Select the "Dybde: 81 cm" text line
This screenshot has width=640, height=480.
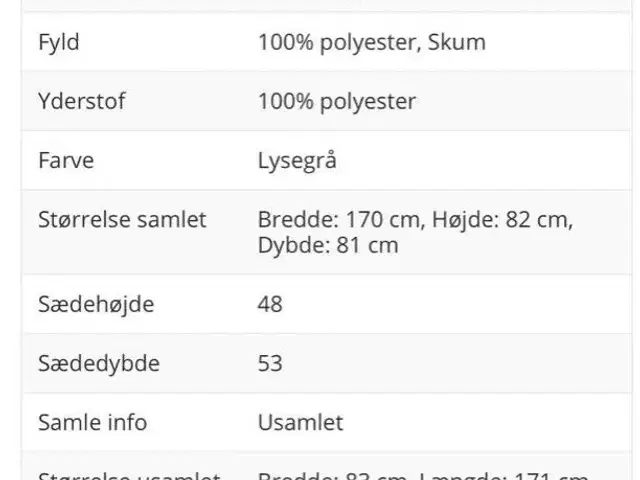click(x=327, y=245)
